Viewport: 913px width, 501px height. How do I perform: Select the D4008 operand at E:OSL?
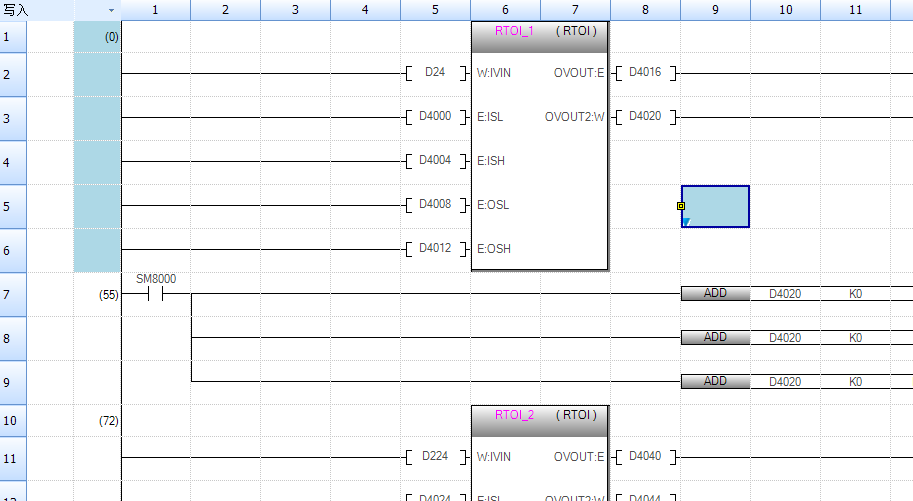[435, 205]
